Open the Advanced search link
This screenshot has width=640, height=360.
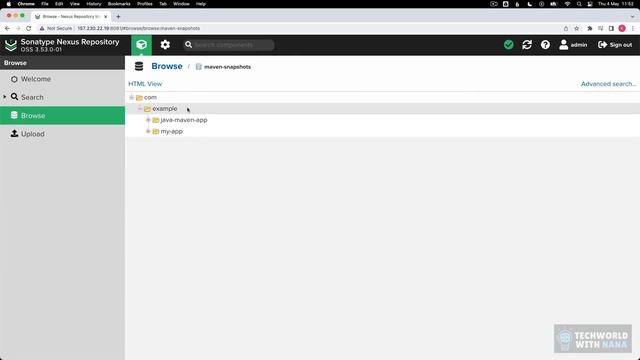(x=608, y=84)
